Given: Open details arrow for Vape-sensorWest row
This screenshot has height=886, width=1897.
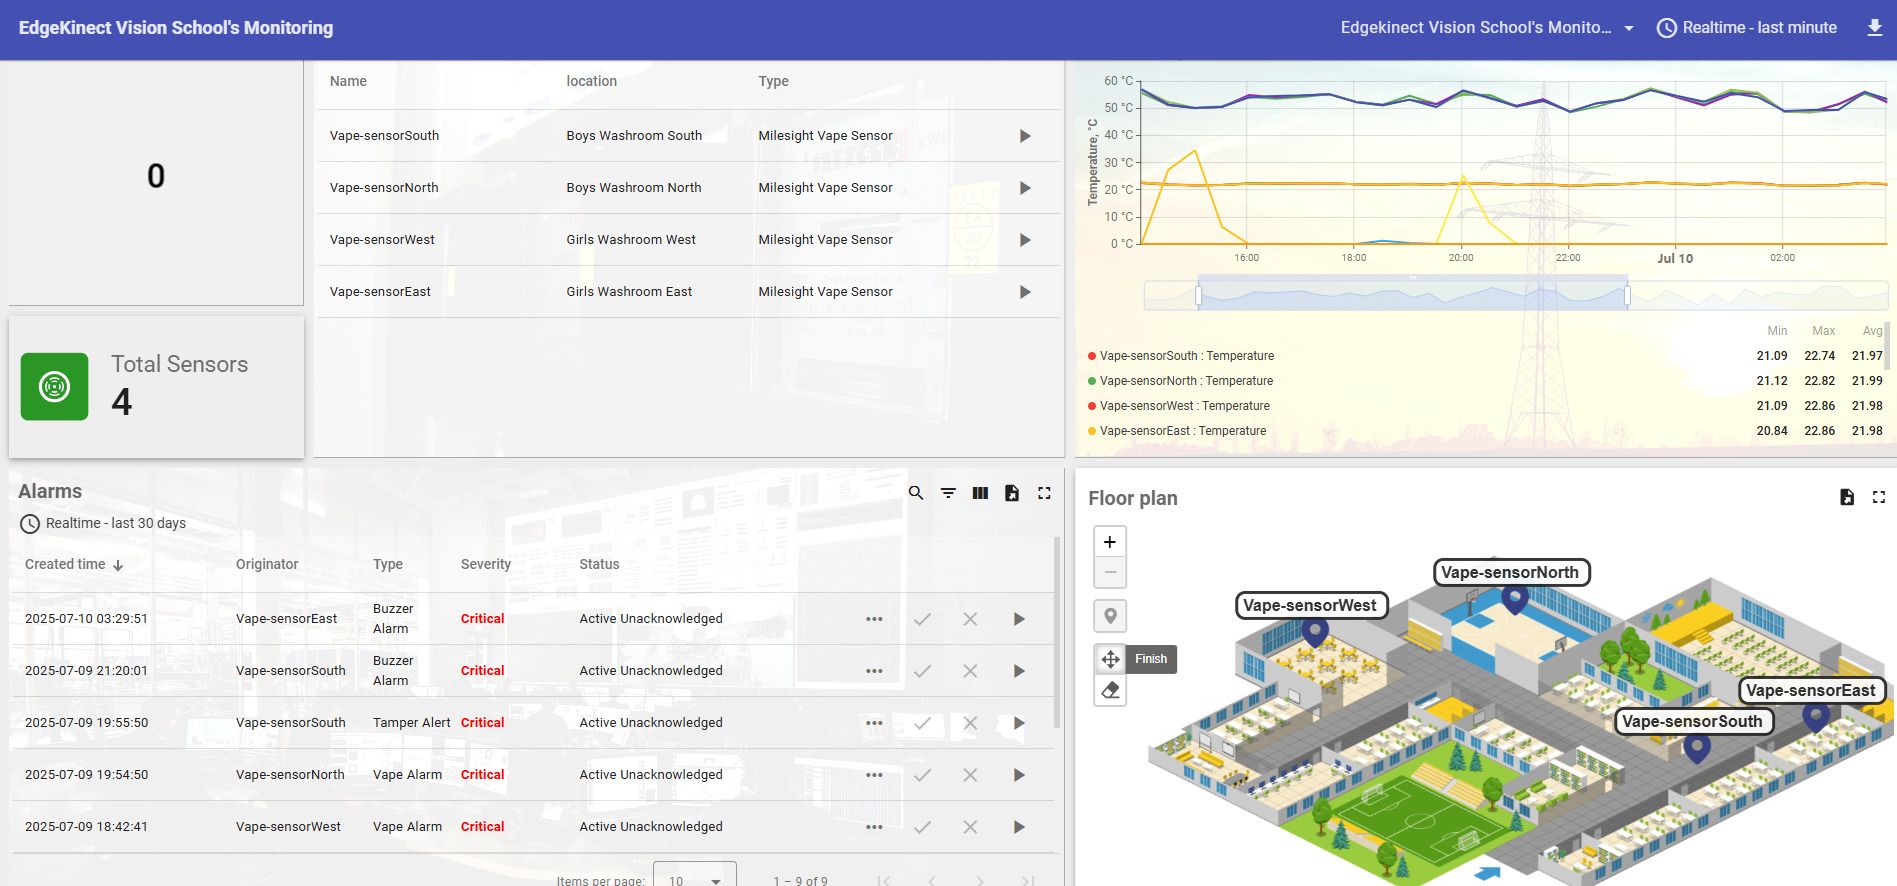Looking at the screenshot, I should click(1025, 240).
